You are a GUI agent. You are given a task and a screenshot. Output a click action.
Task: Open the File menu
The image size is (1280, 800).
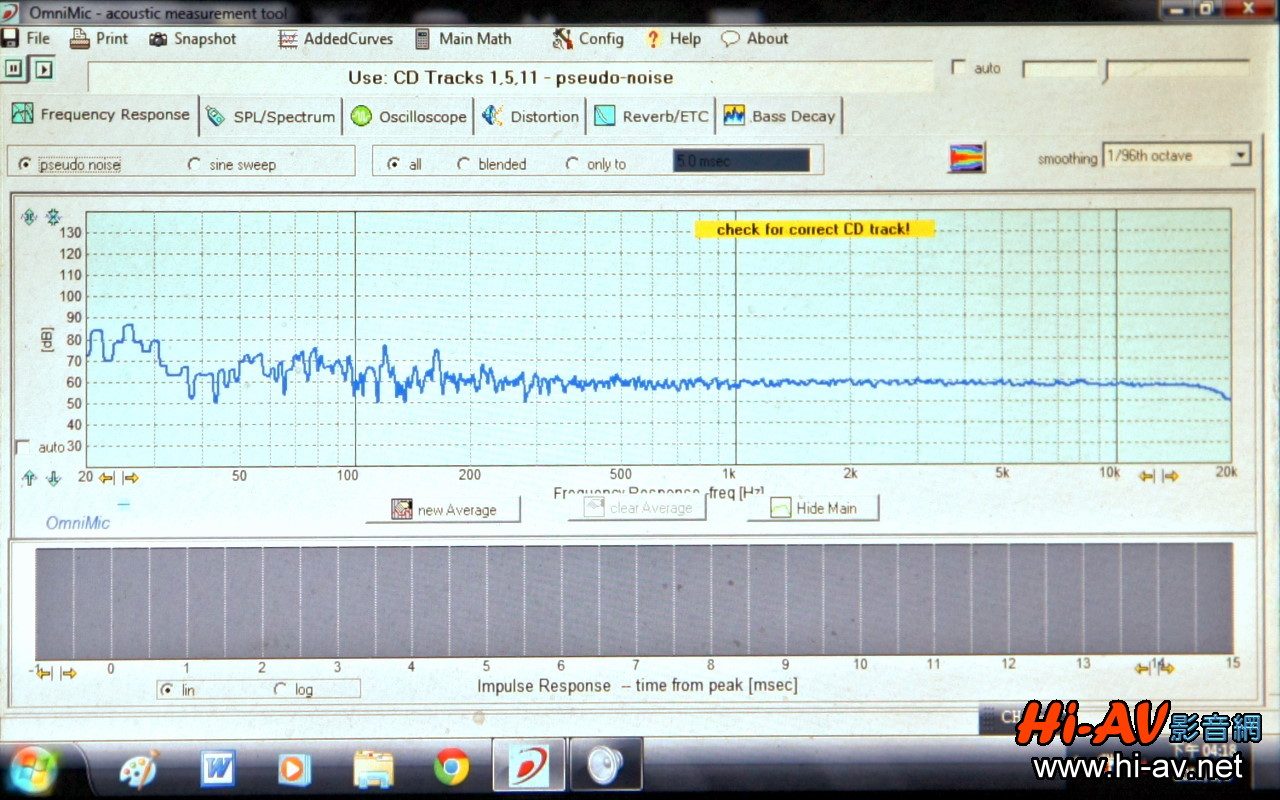point(27,39)
